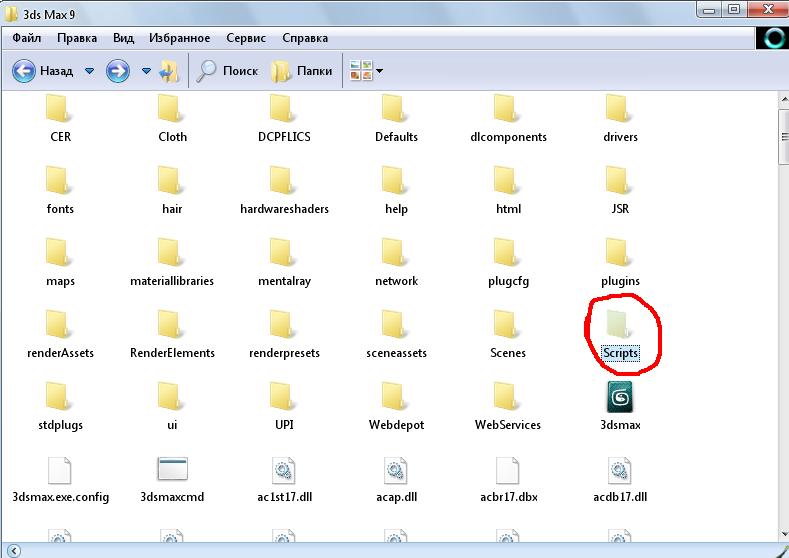The image size is (789, 558).
Task: Open the Избранное menu
Action: (180, 38)
